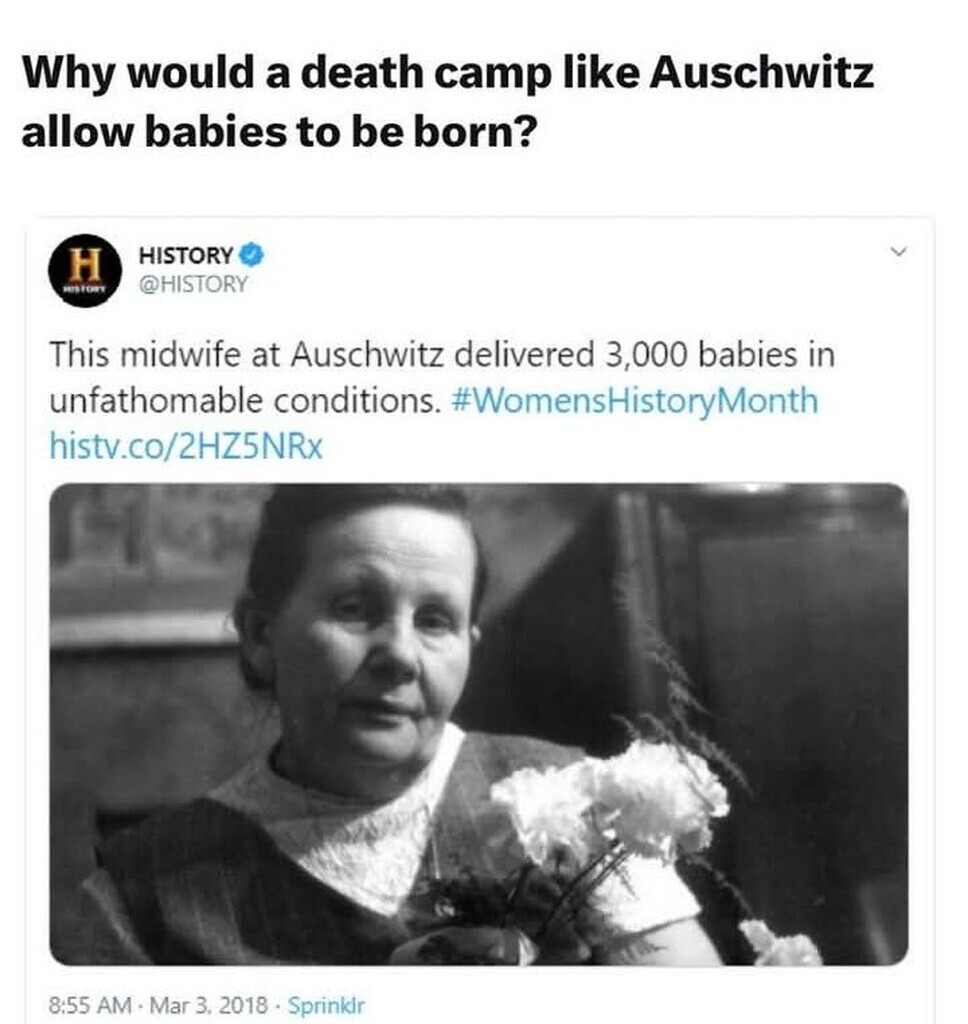
Task: Select the 'allow babies to be born?' headline line
Action: coord(280,131)
